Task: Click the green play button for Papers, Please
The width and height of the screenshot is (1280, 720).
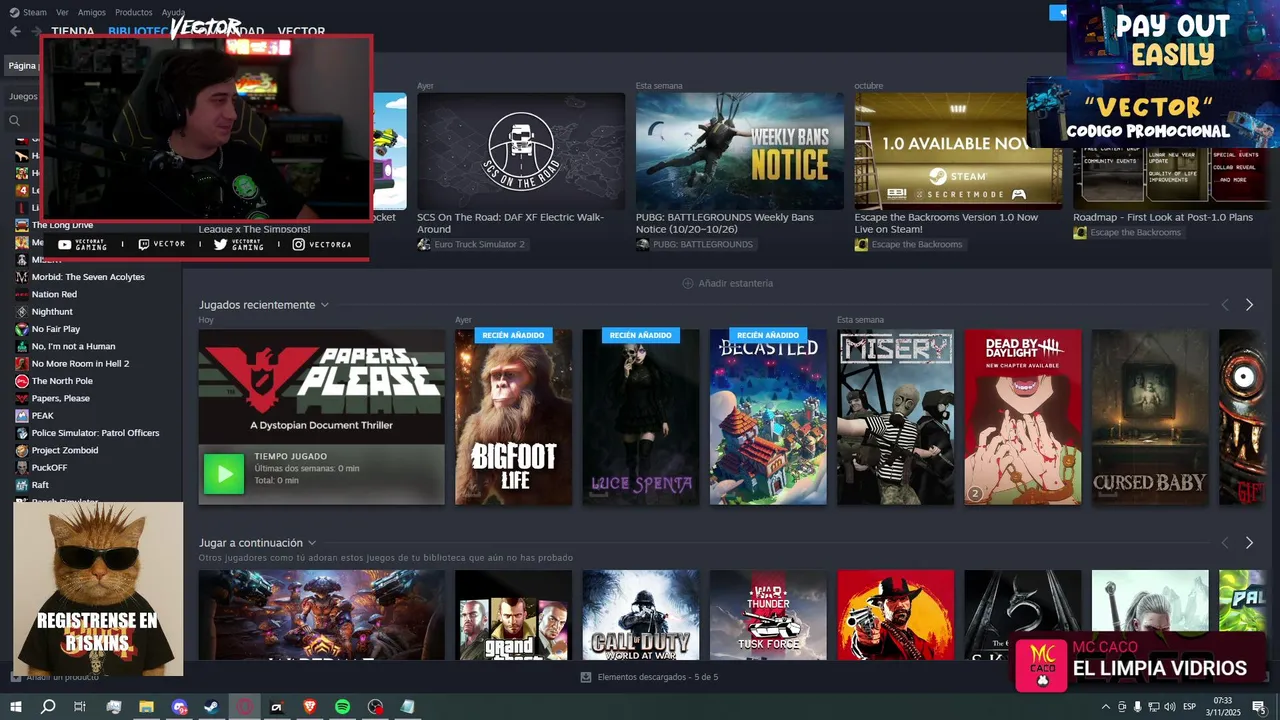Action: tap(224, 474)
